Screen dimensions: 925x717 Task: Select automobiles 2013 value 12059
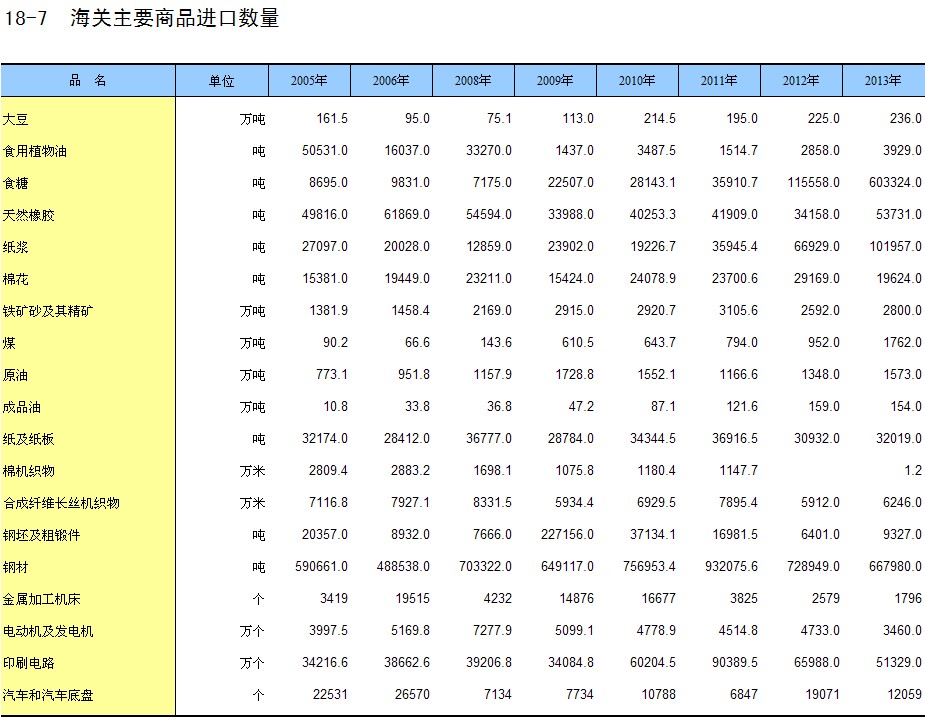tap(904, 695)
